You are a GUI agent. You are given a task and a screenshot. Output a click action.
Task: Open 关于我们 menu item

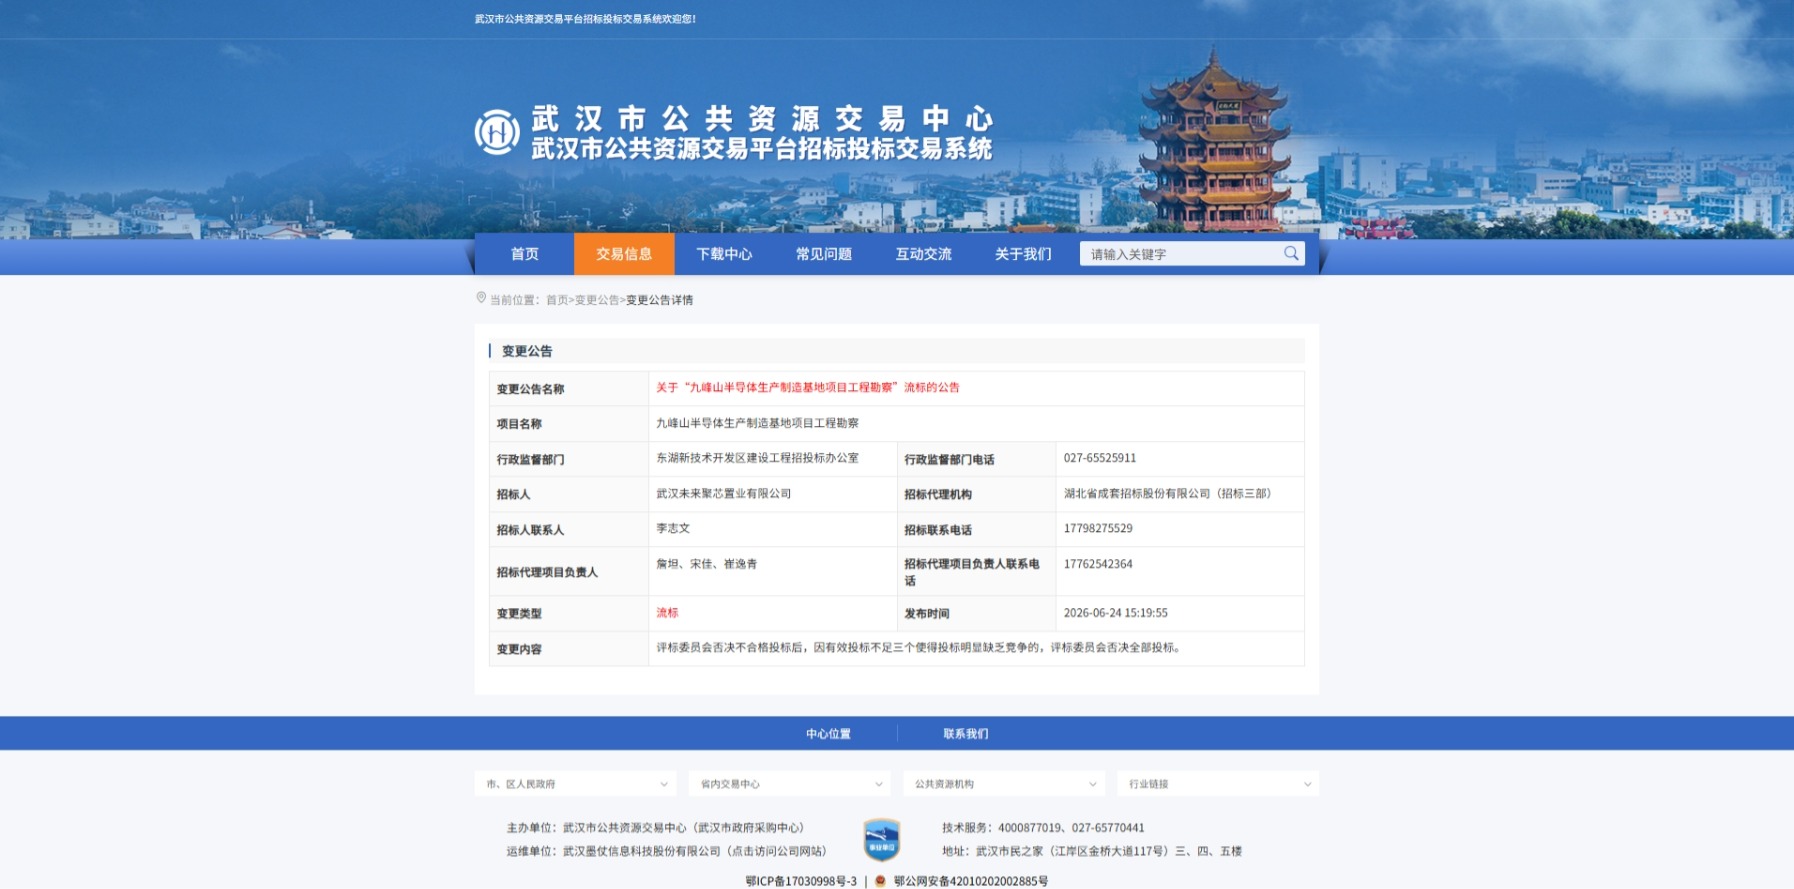pos(1023,254)
